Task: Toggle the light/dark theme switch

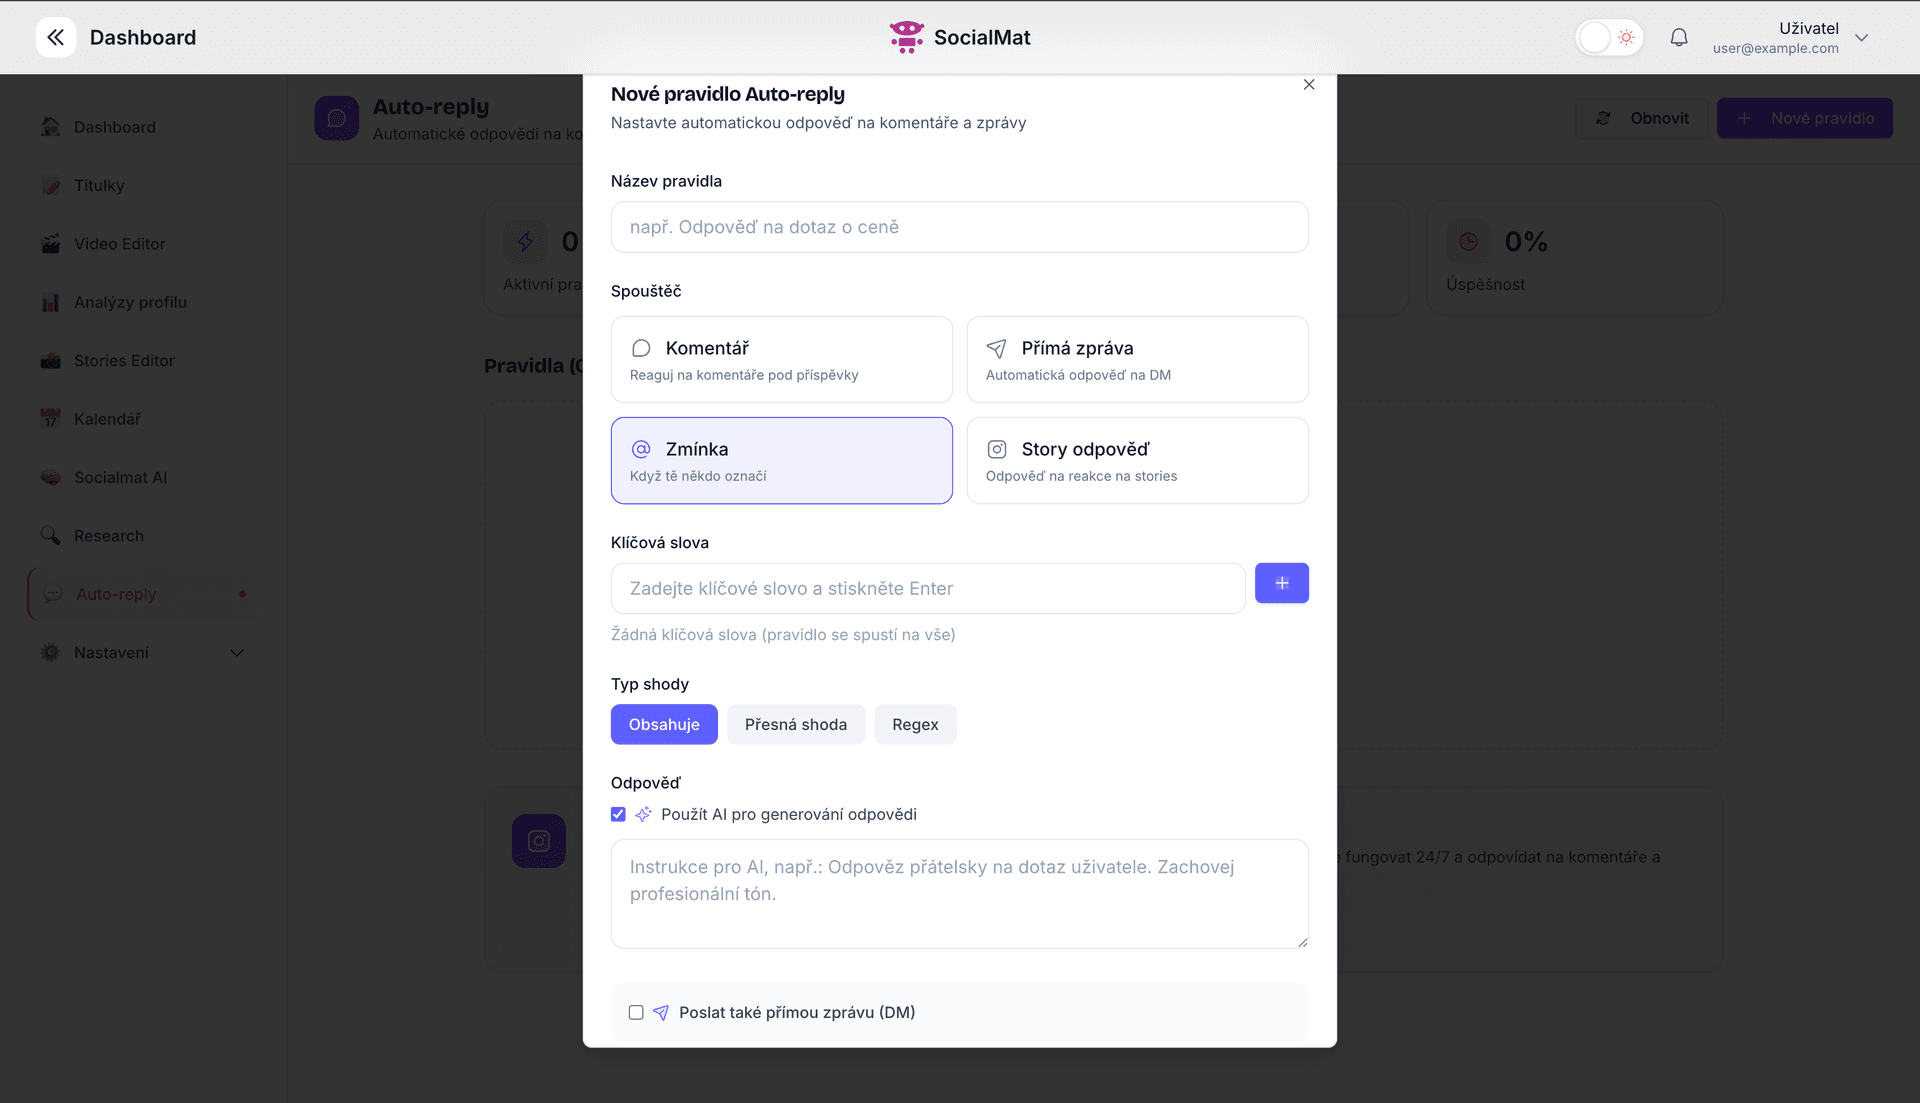Action: tap(1609, 38)
